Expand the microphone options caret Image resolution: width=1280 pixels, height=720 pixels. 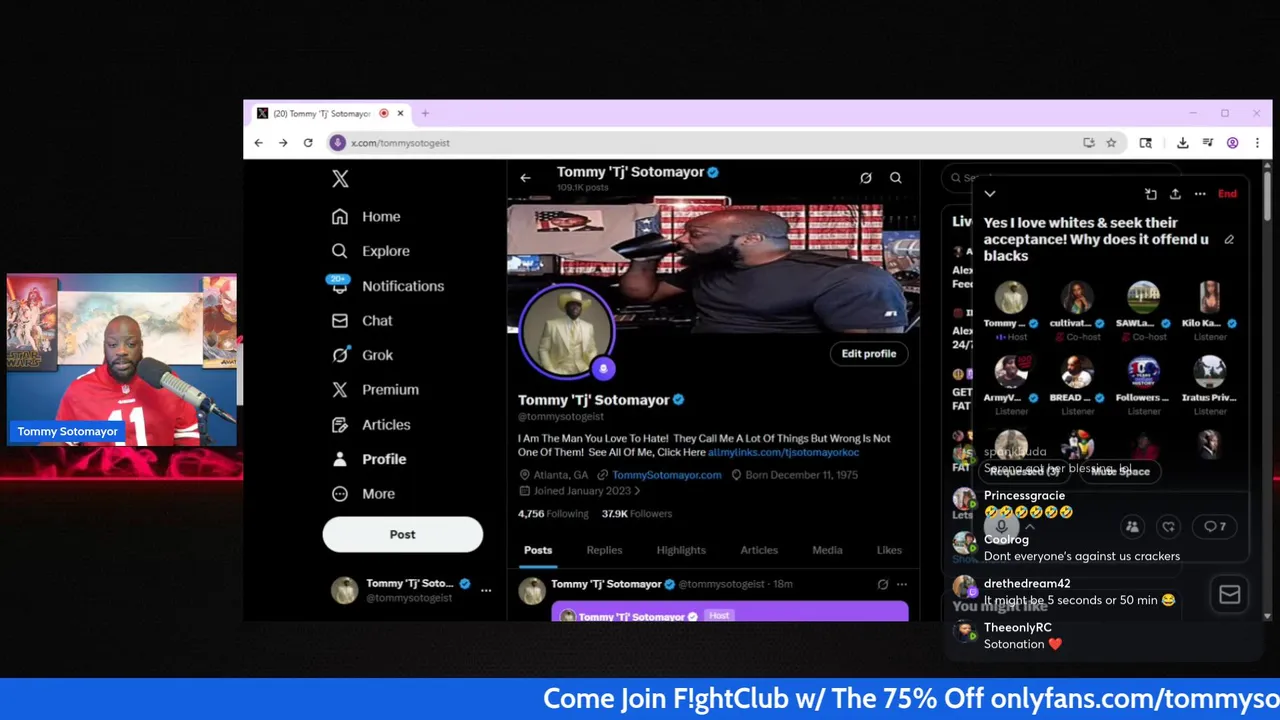point(1029,527)
